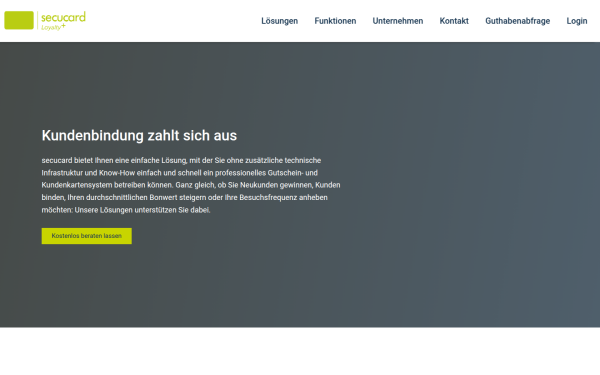Viewport: 600px width, 375px height.
Task: Go to the Unternehmen page
Action: pos(398,21)
